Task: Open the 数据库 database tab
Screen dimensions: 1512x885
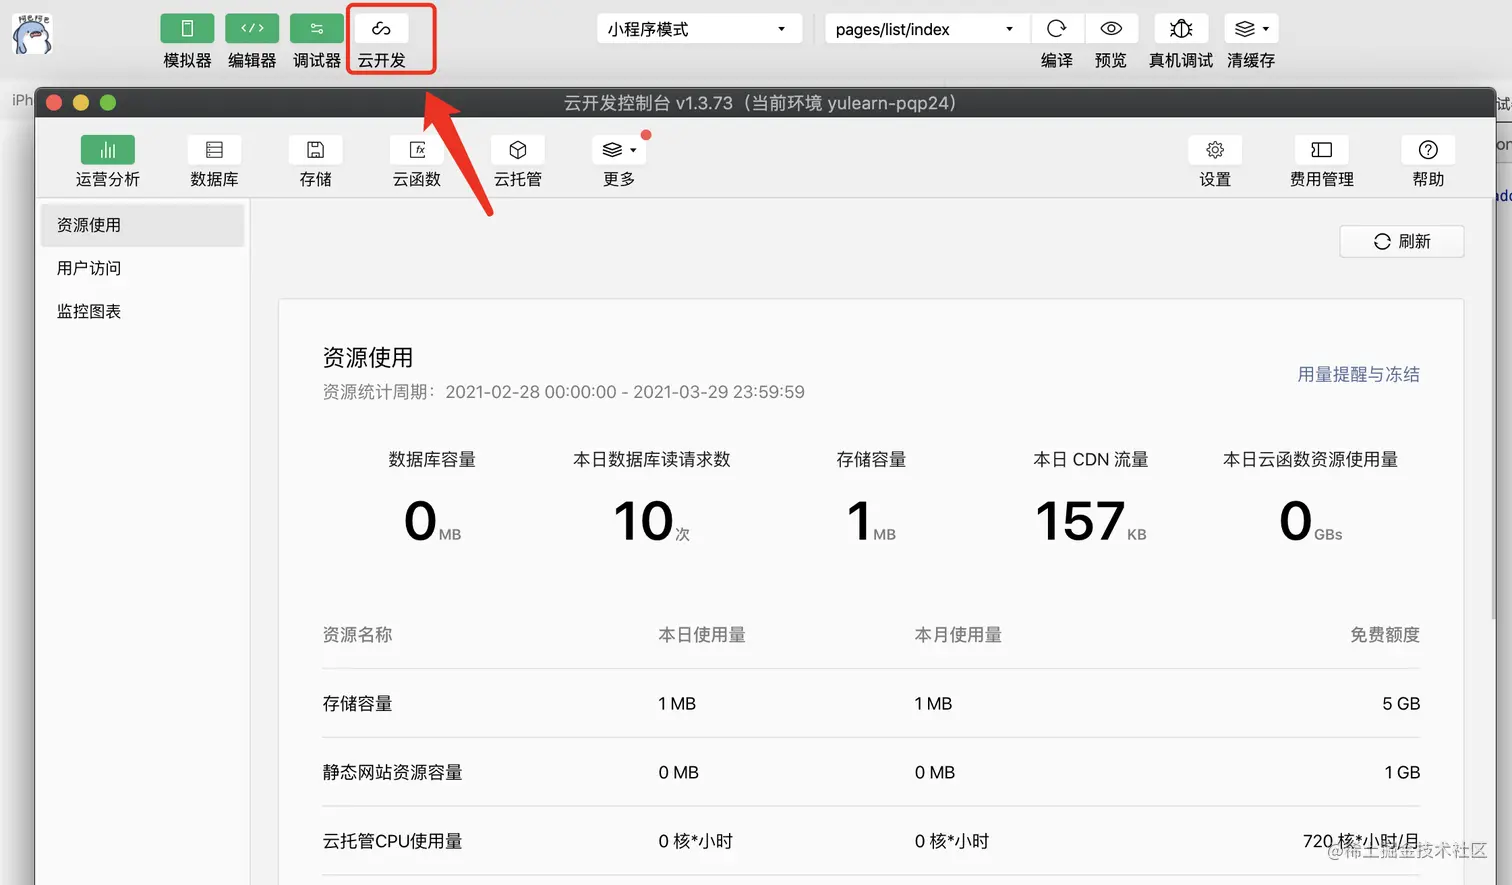Action: pos(214,150)
